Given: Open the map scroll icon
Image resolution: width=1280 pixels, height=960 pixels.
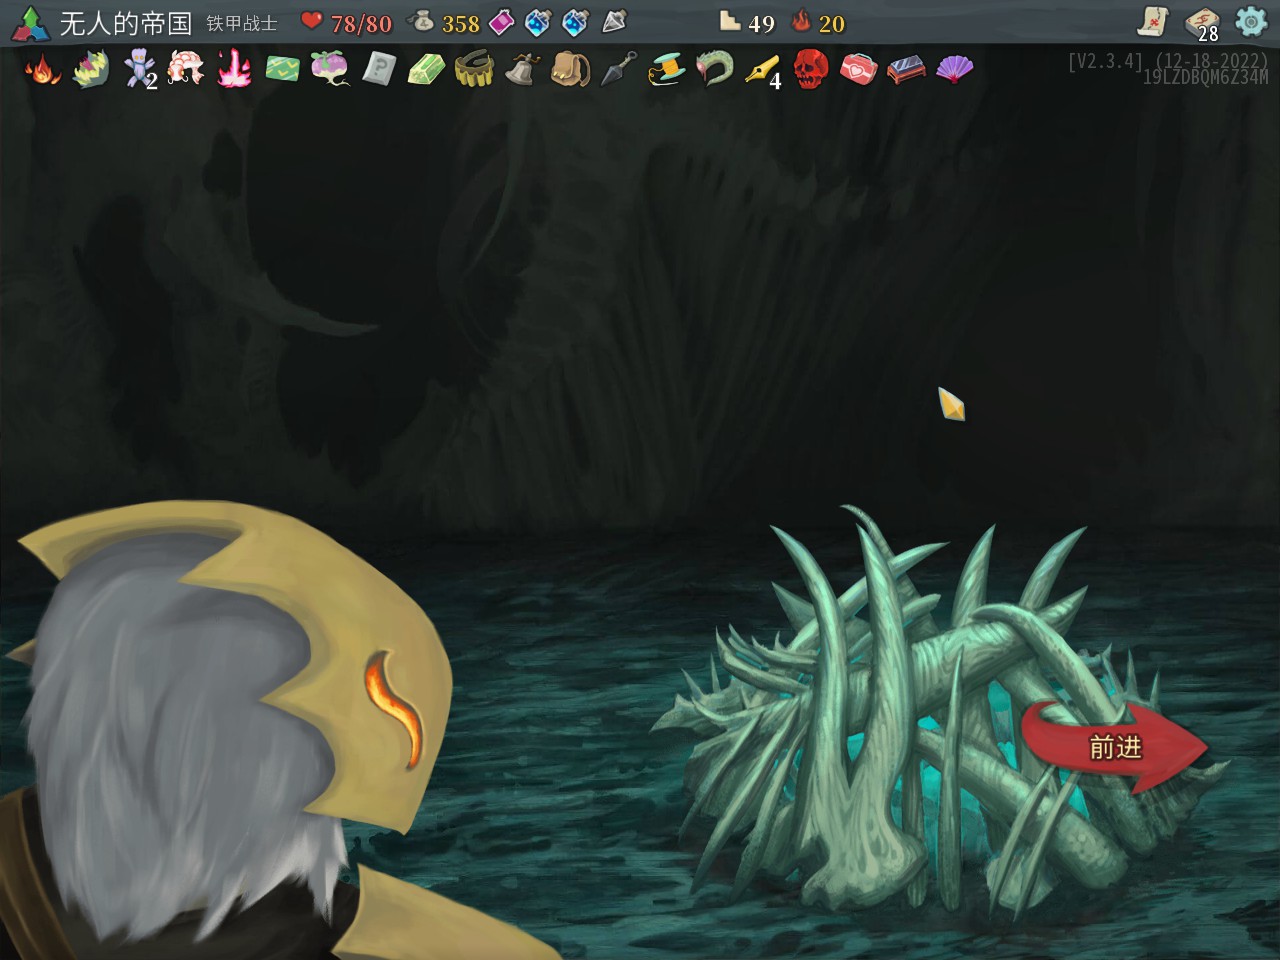Looking at the screenshot, I should 1154,21.
